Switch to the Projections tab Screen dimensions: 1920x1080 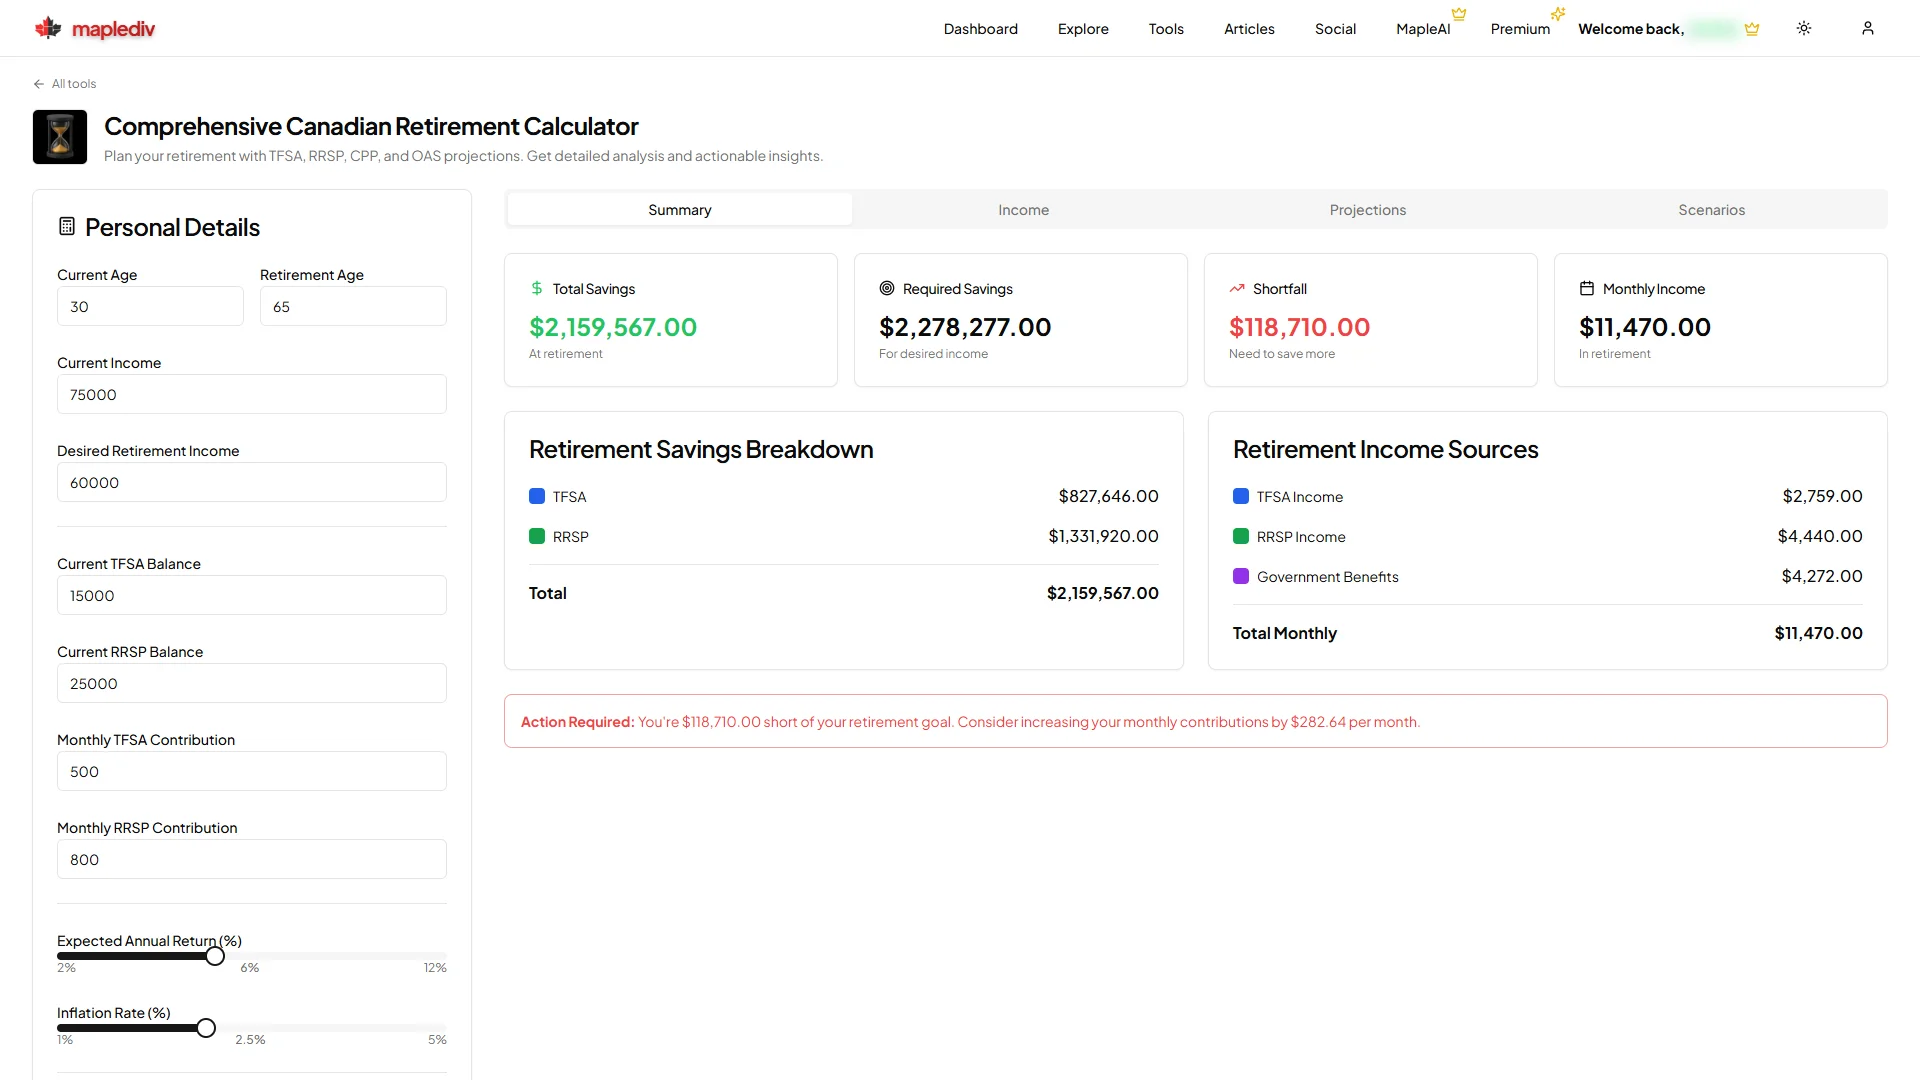(x=1368, y=209)
